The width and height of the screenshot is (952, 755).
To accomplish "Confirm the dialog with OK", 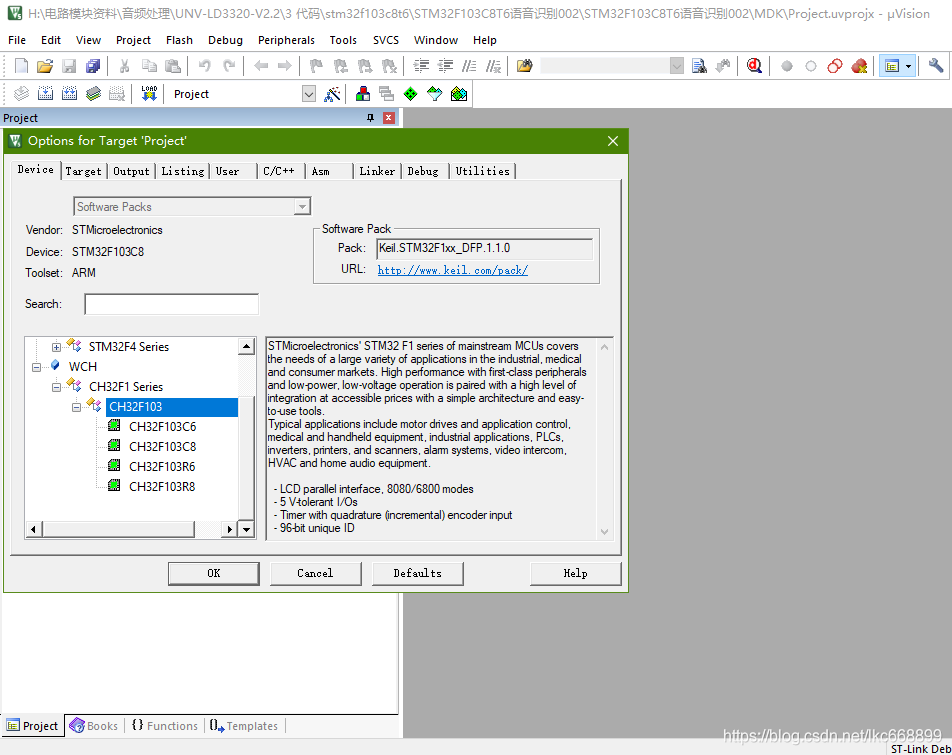I will pos(214,574).
